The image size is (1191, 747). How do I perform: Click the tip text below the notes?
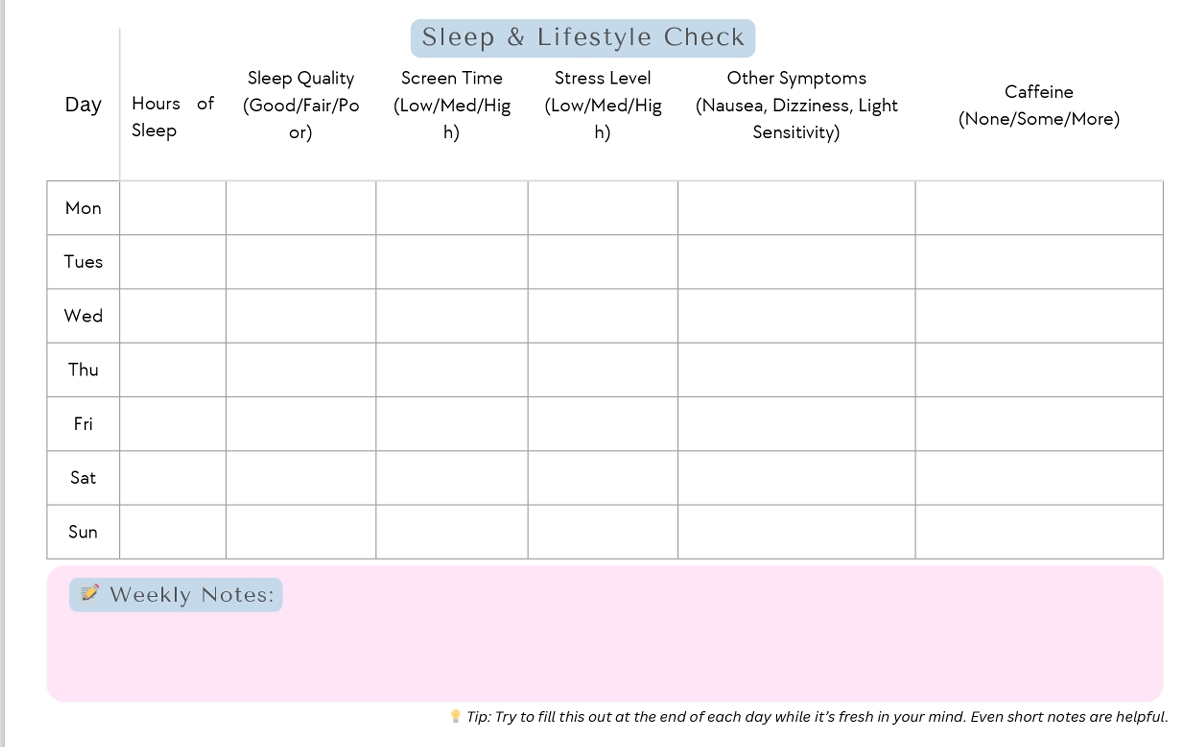817,717
